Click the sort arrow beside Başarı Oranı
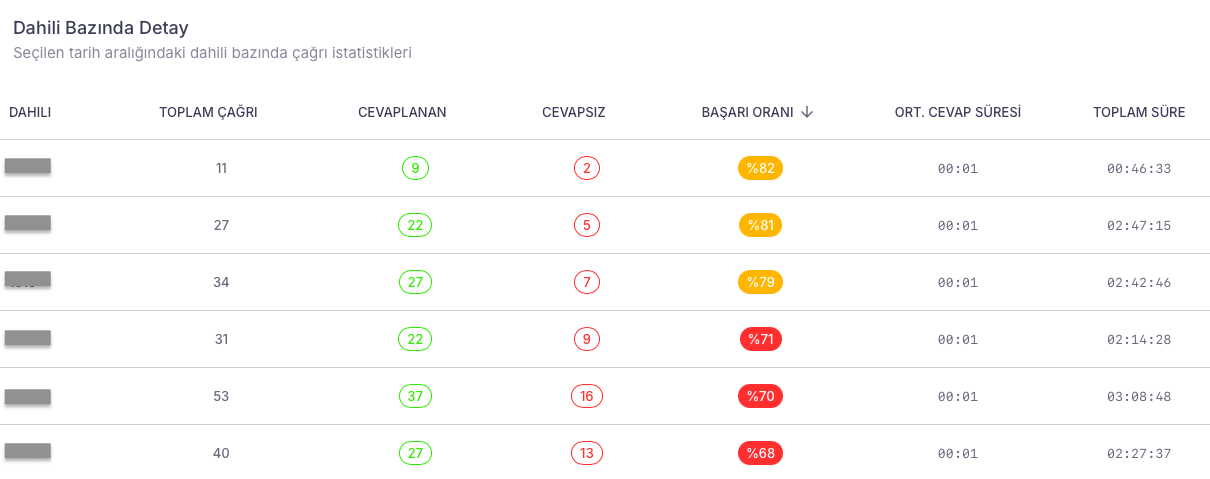This screenshot has width=1210, height=479. tap(807, 112)
